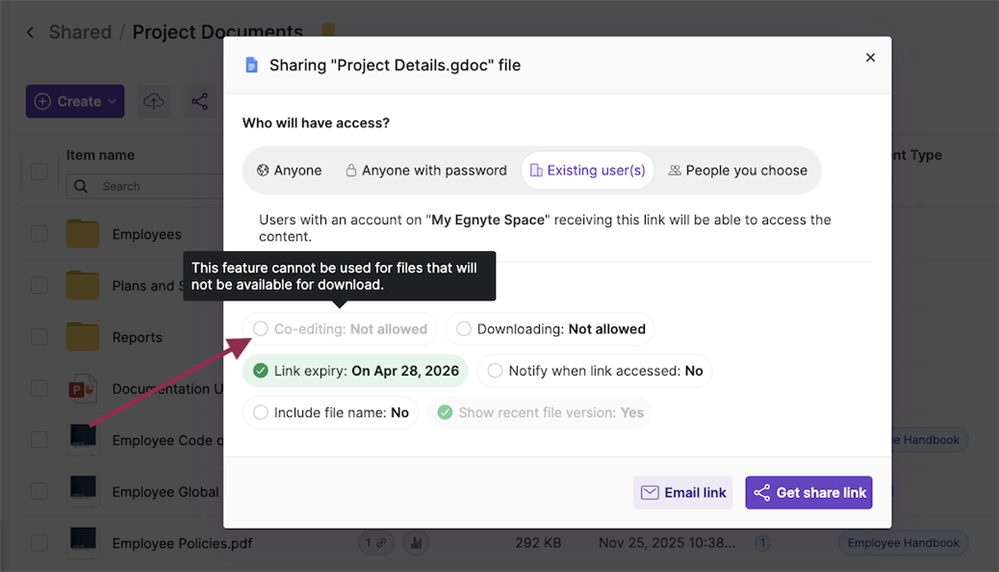The width and height of the screenshot is (999, 572).
Task: Click Get share link button
Action: (809, 492)
